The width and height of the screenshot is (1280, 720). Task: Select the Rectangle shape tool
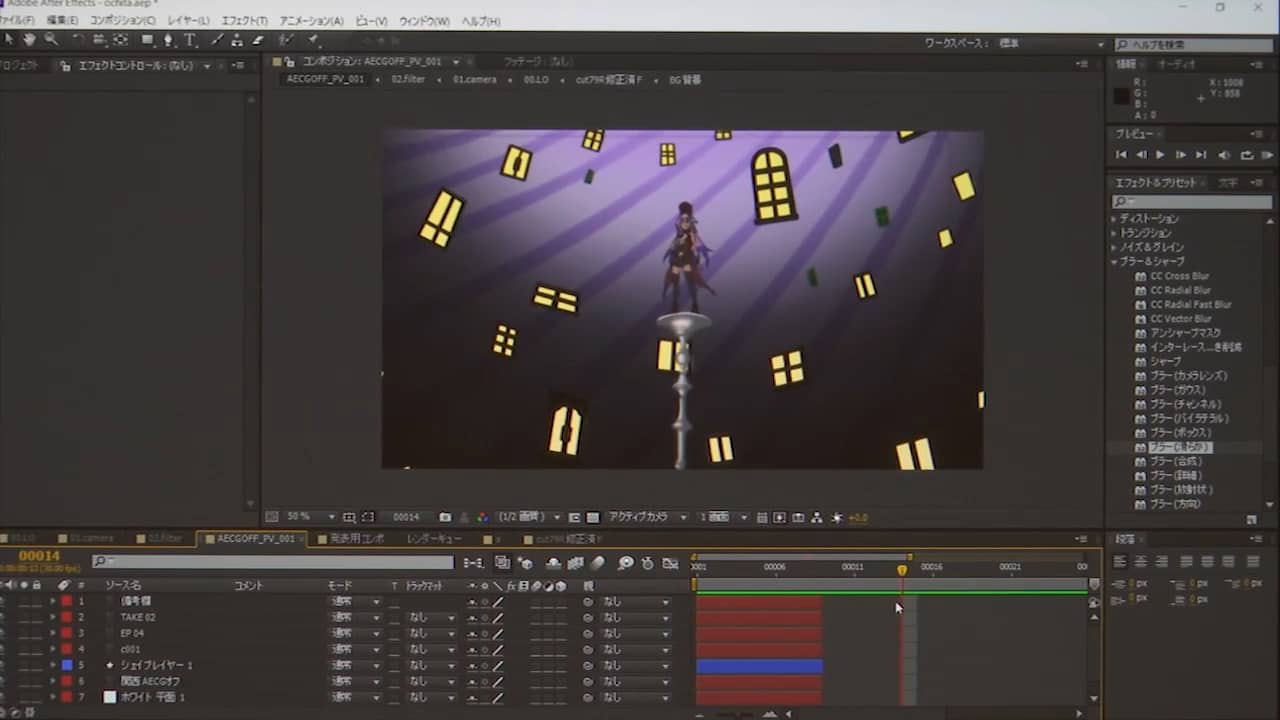click(x=147, y=40)
